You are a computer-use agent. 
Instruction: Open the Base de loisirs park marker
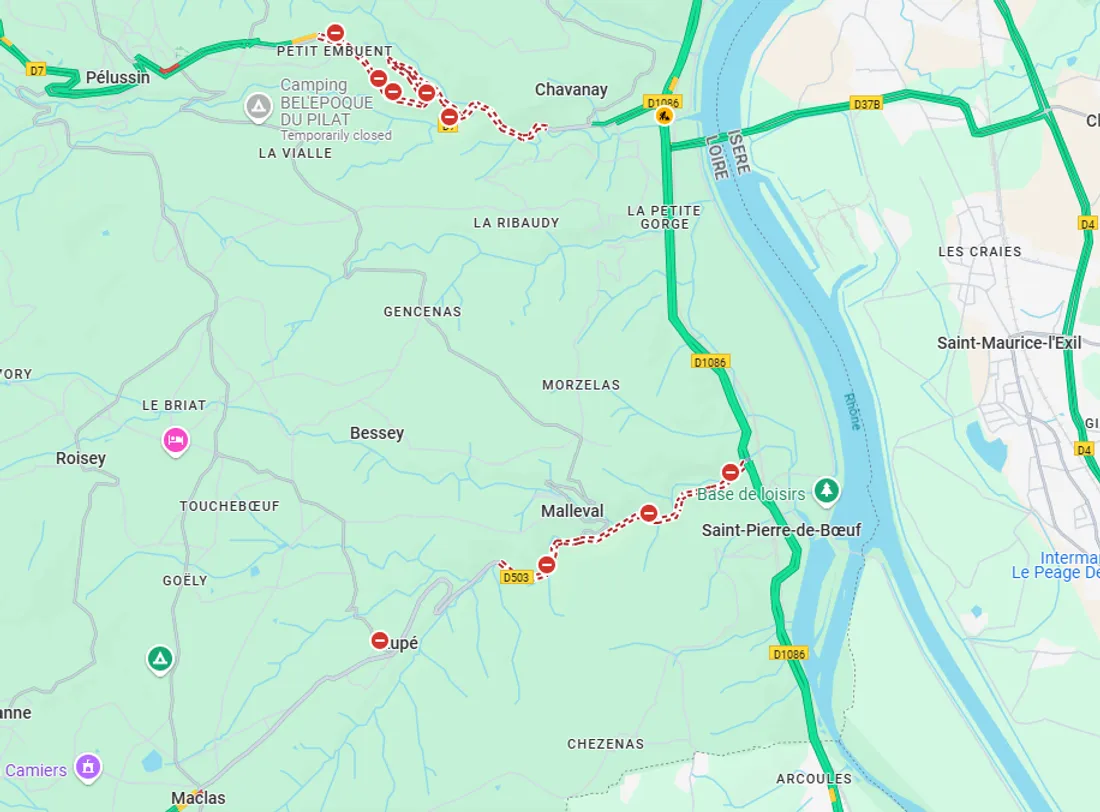826,491
